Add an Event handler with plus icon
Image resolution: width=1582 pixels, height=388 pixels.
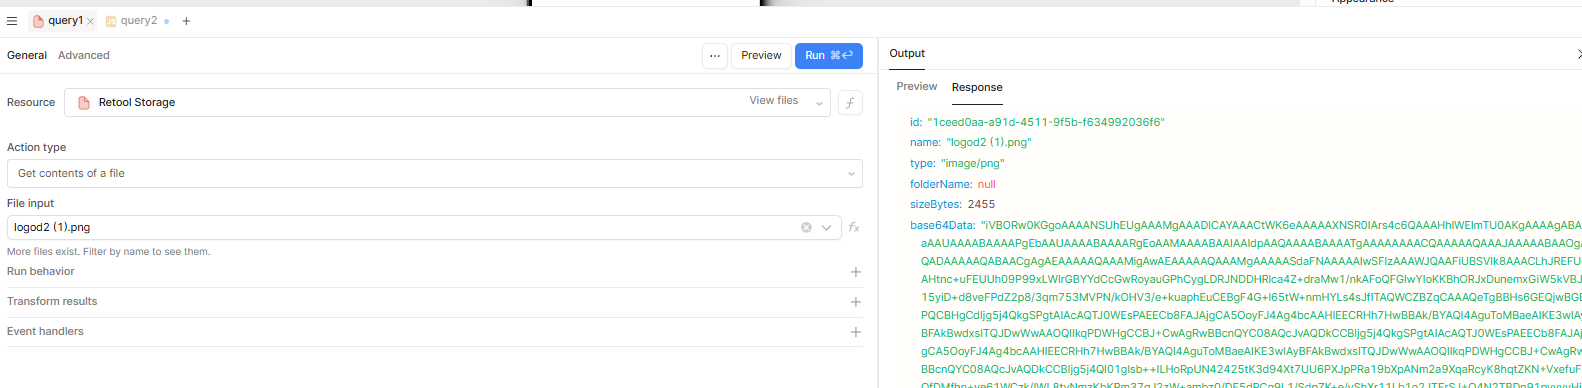856,332
